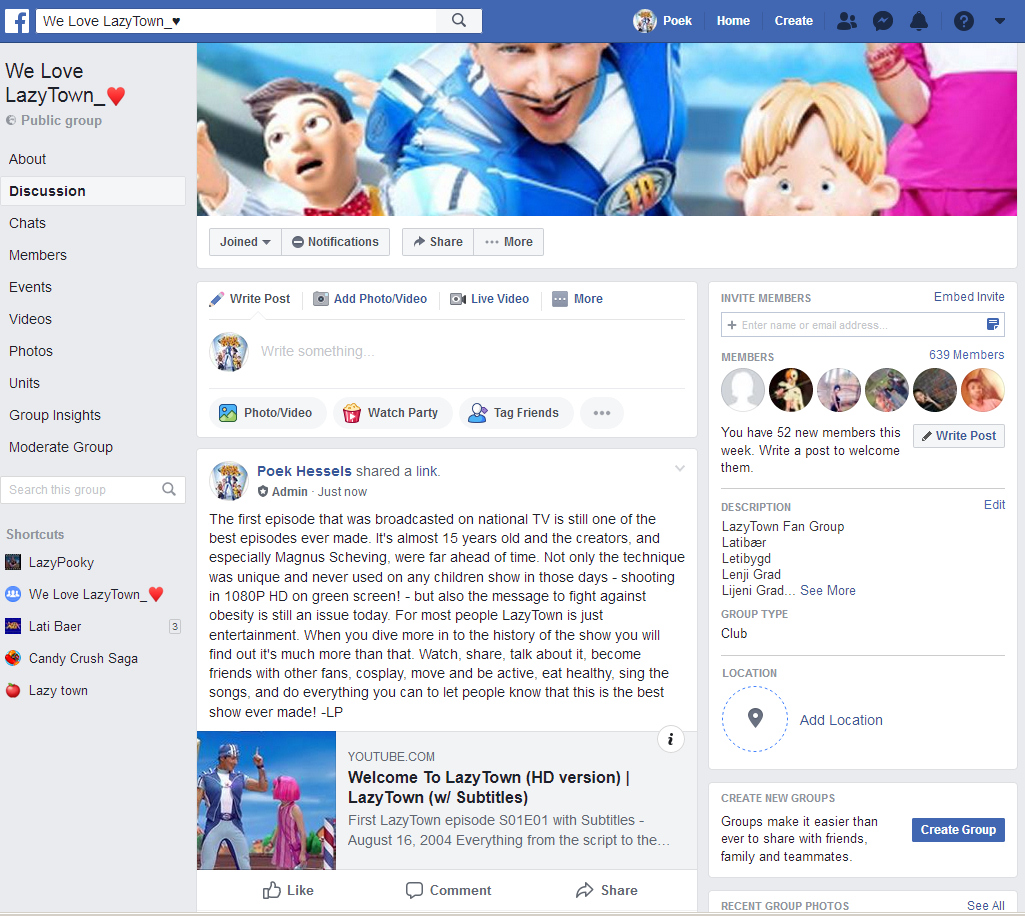Click Embed Invite link
Image resolution: width=1025 pixels, height=916 pixels.
click(x=969, y=297)
